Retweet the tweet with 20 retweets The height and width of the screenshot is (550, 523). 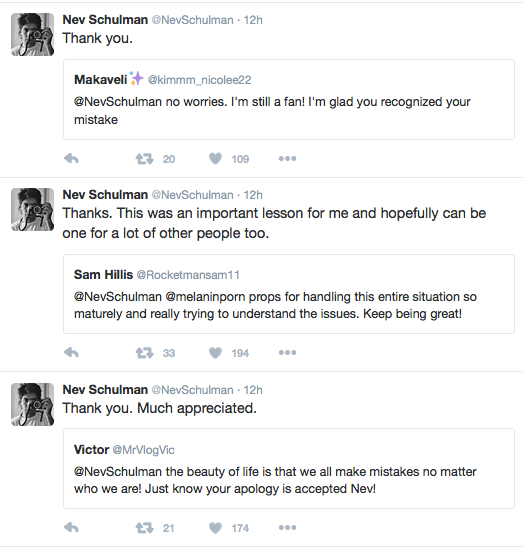(145, 159)
